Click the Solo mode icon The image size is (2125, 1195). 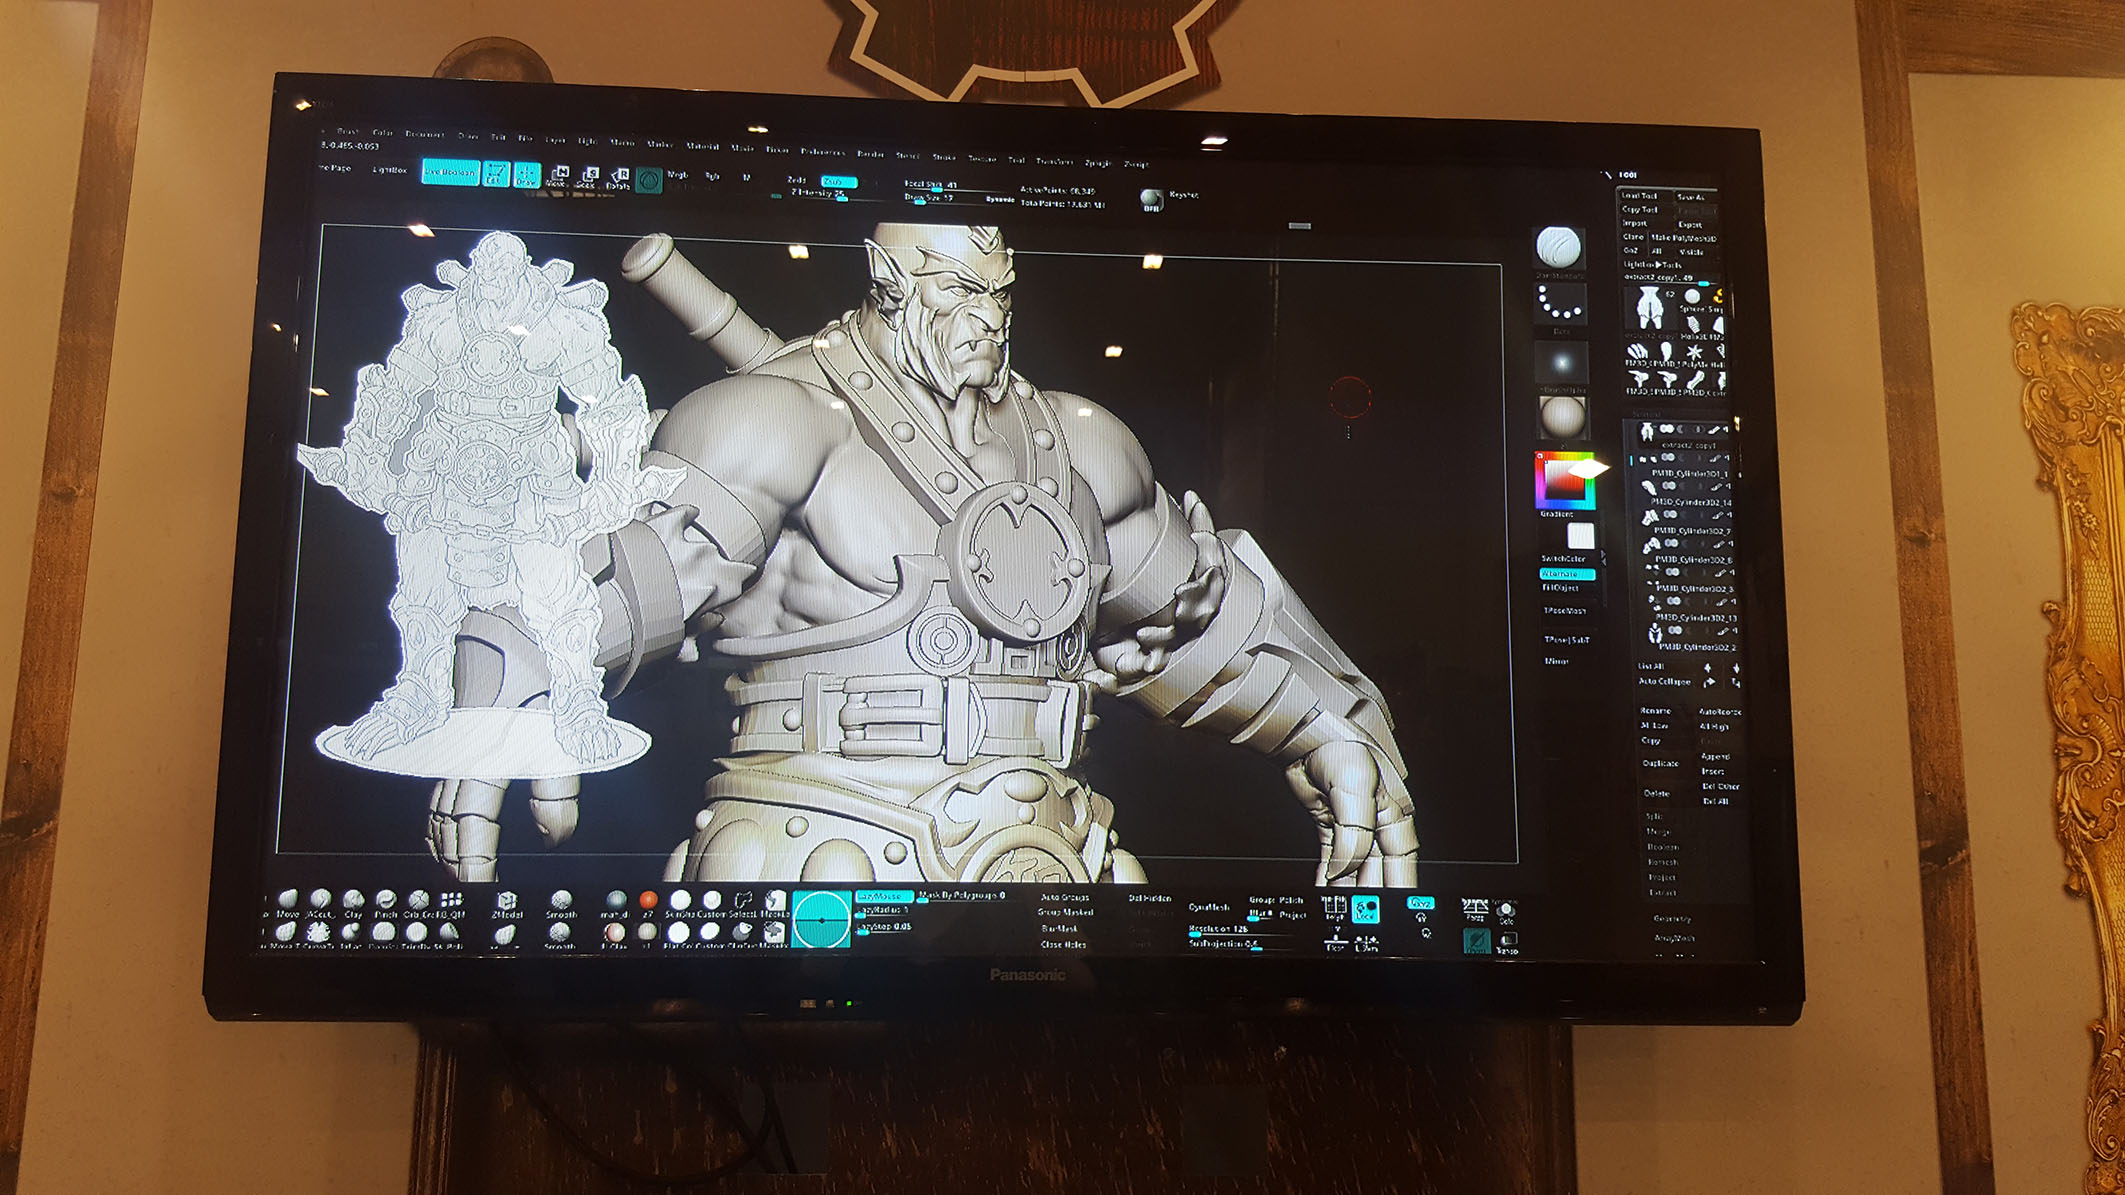coord(1506,912)
